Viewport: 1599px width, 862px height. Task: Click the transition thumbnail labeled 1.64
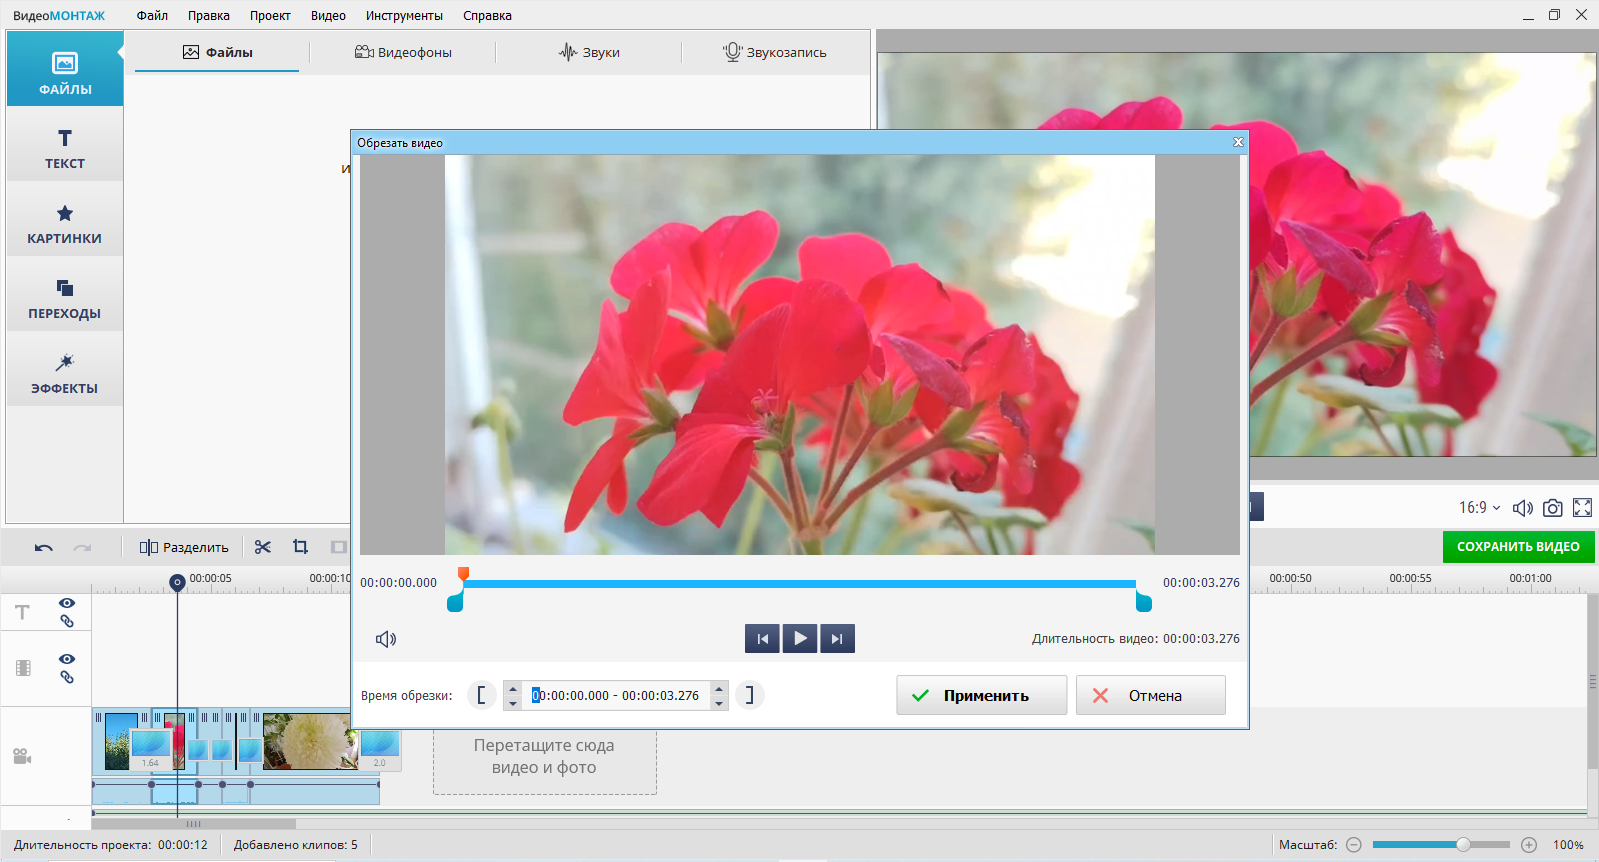click(x=150, y=749)
